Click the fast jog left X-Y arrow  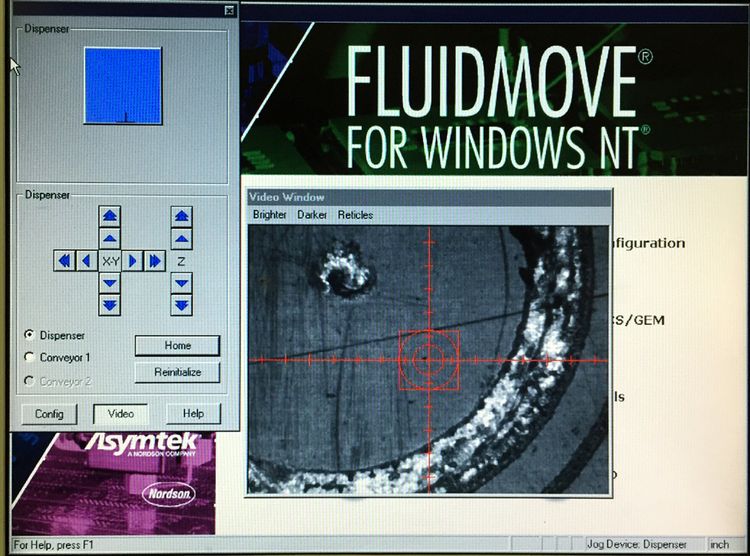pos(64,261)
